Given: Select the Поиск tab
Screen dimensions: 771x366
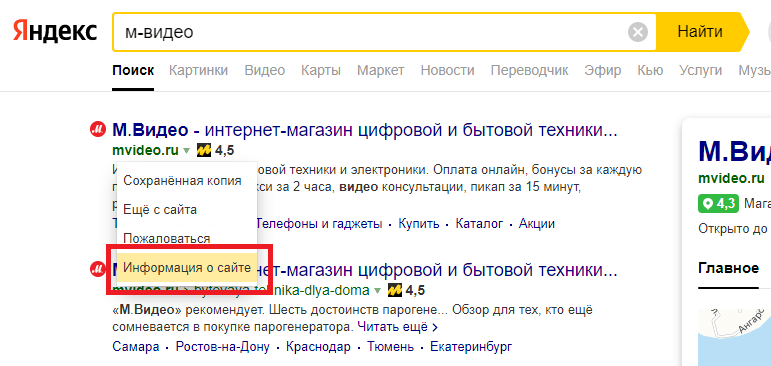Looking at the screenshot, I should click(133, 70).
